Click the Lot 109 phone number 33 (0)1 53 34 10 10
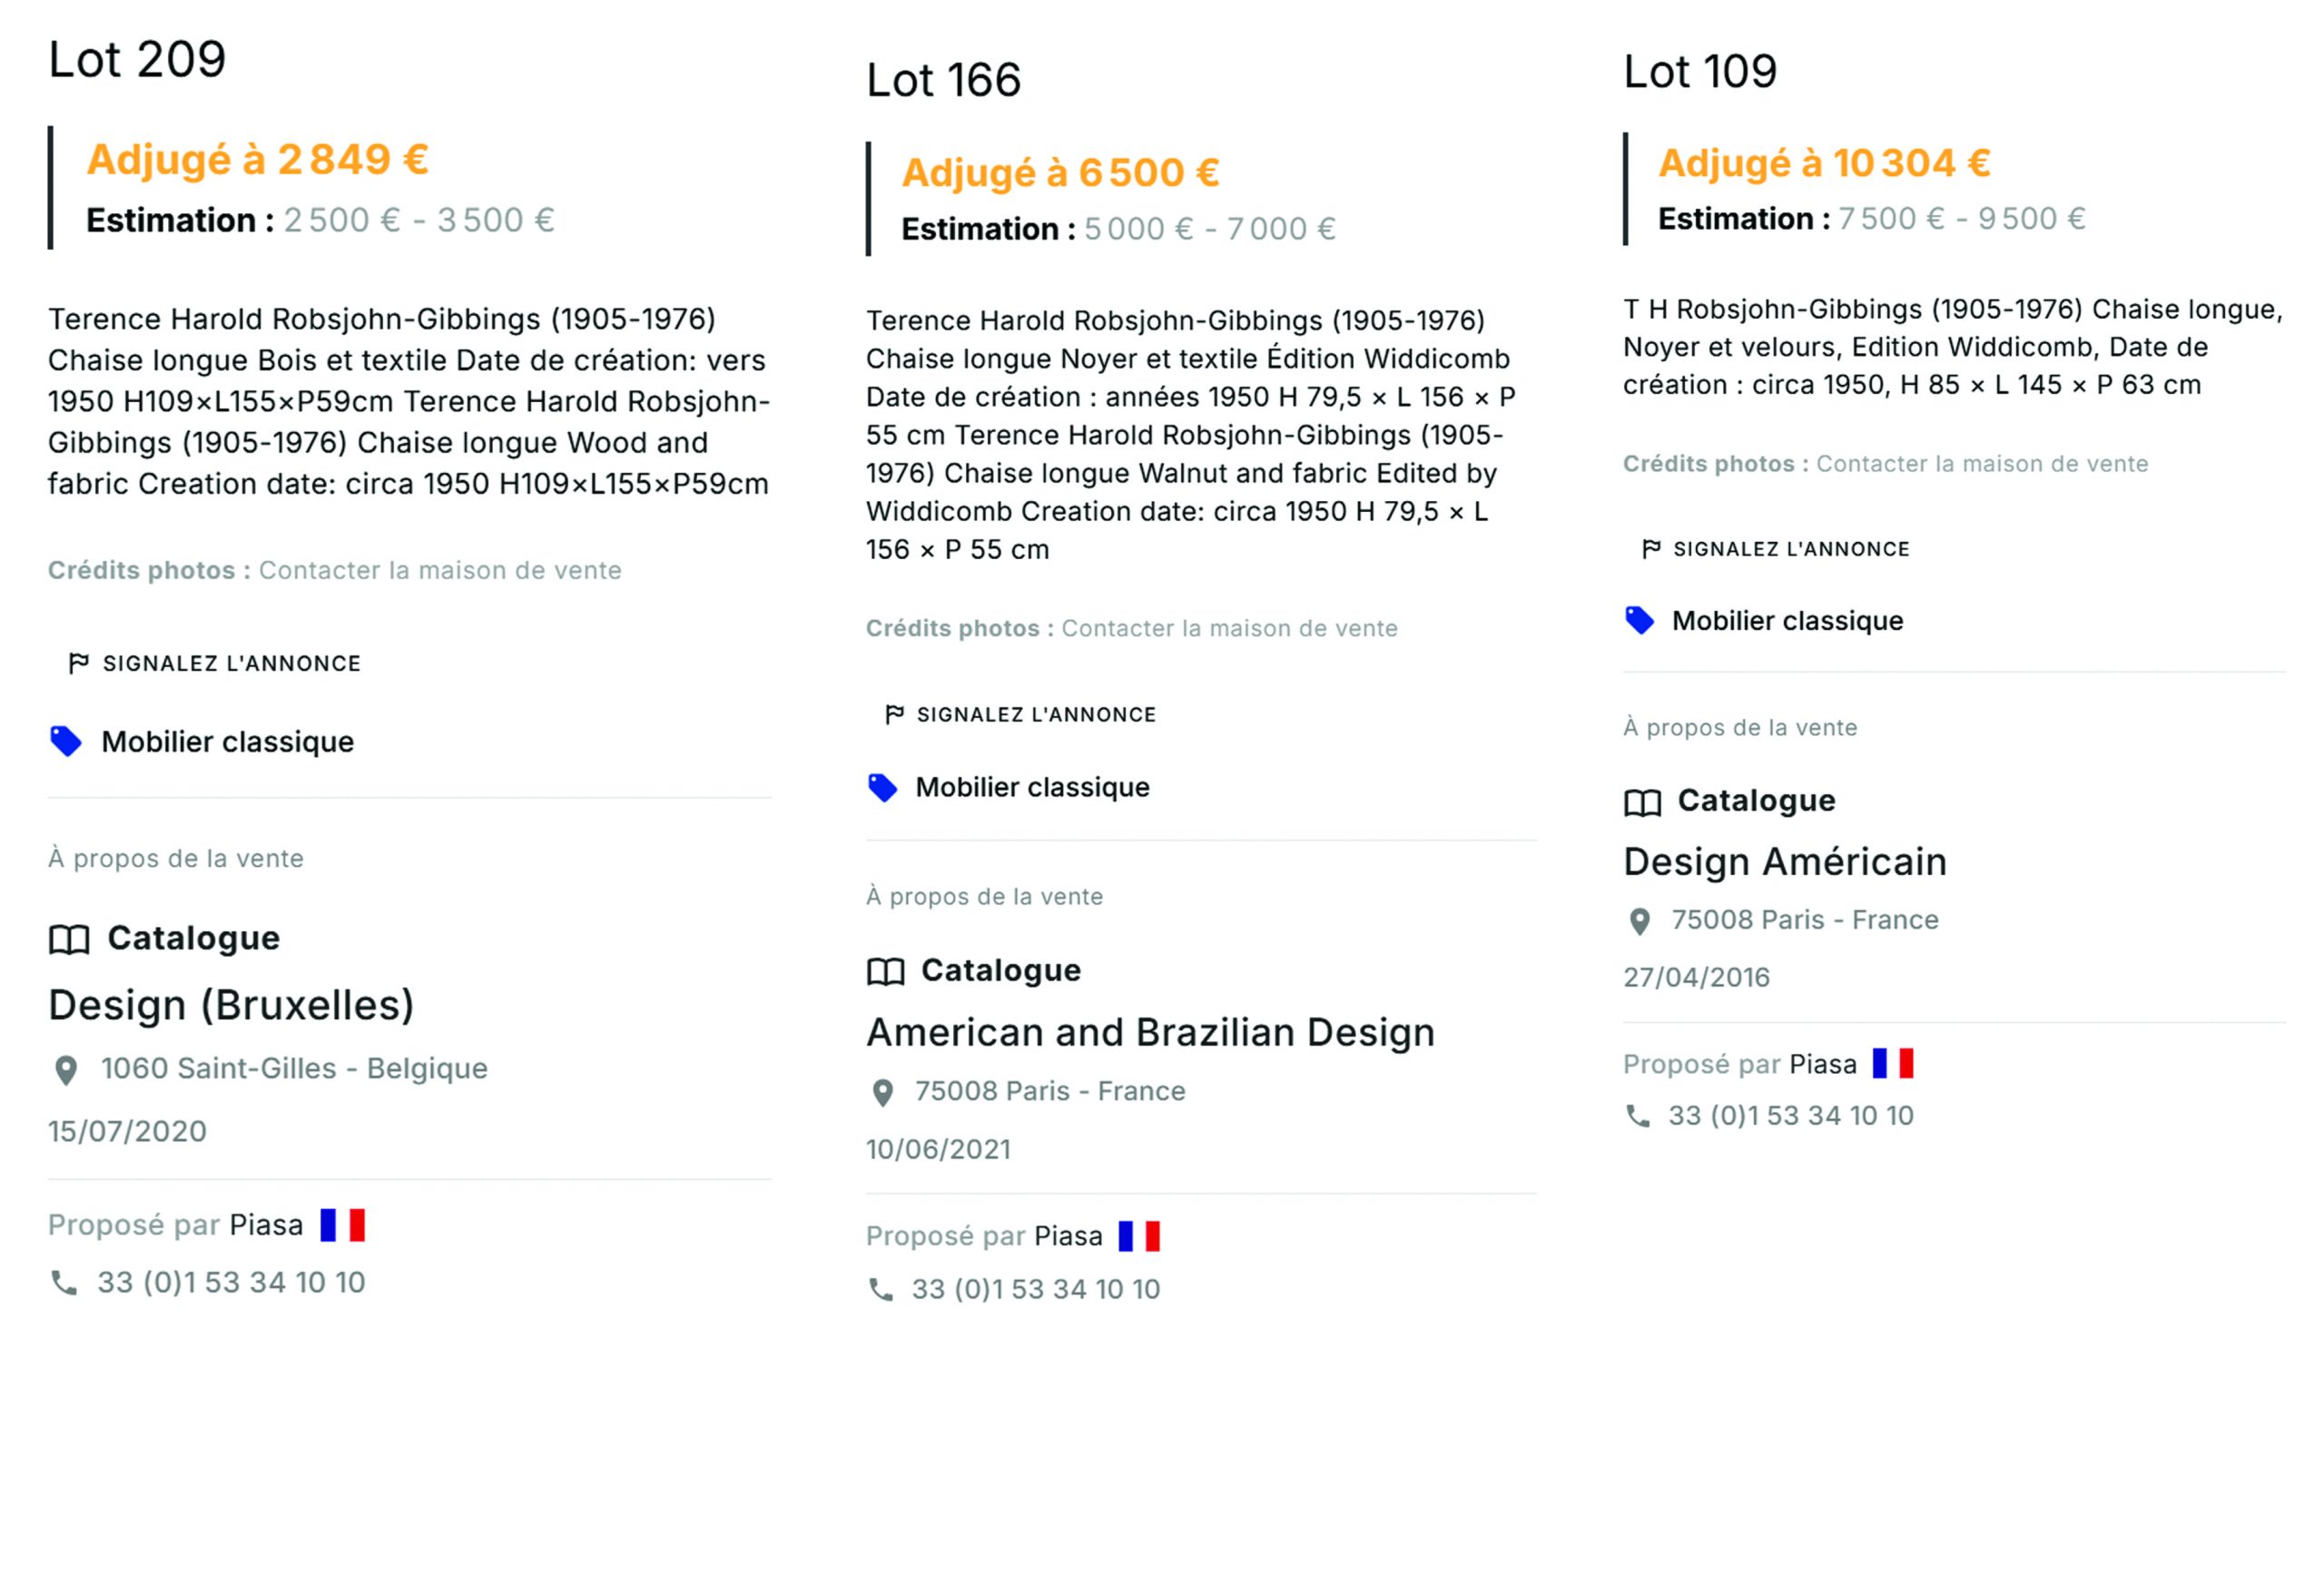 pos(1790,1115)
